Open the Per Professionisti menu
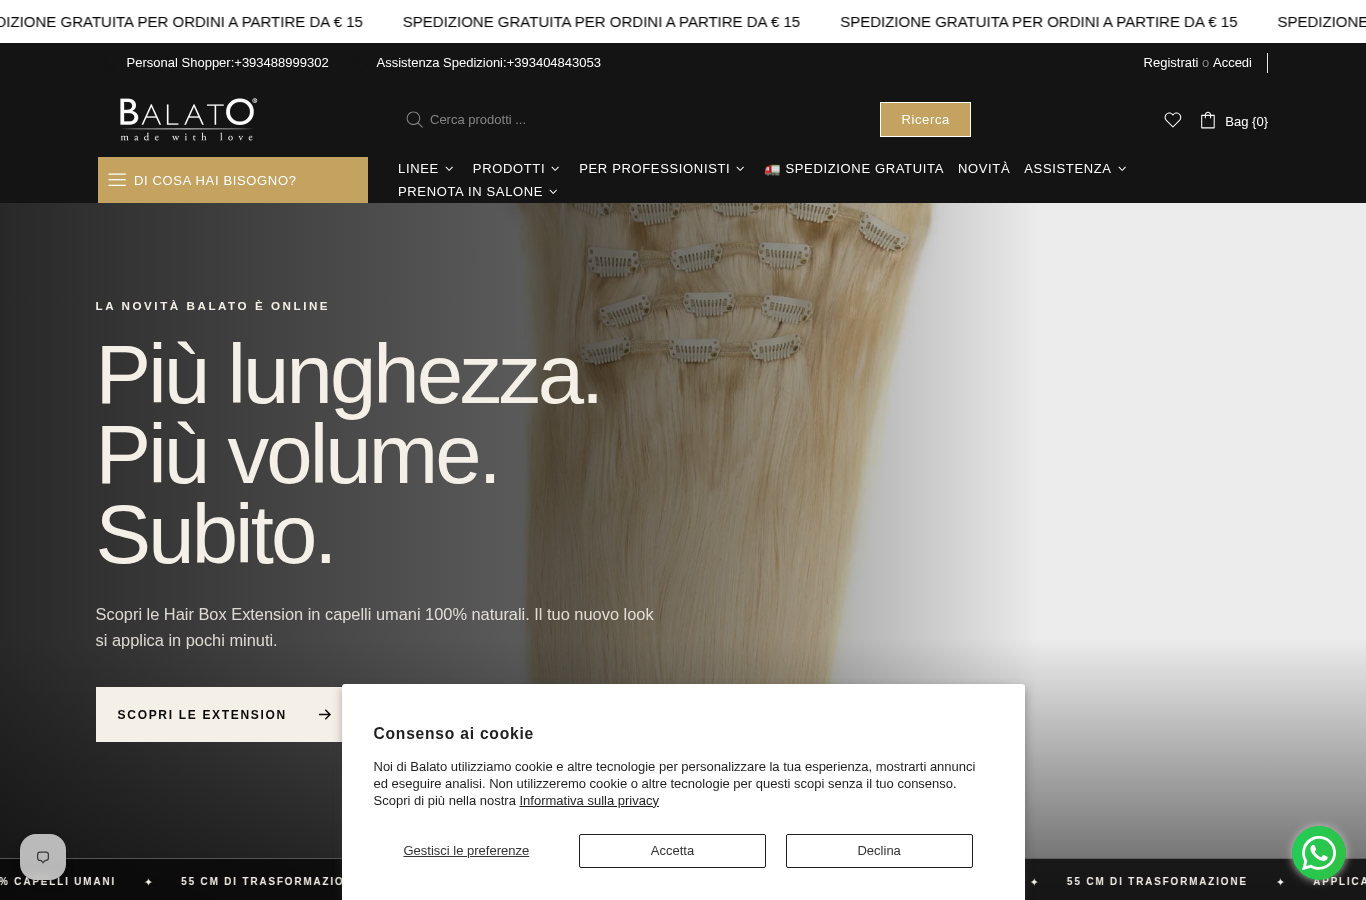 click(654, 169)
